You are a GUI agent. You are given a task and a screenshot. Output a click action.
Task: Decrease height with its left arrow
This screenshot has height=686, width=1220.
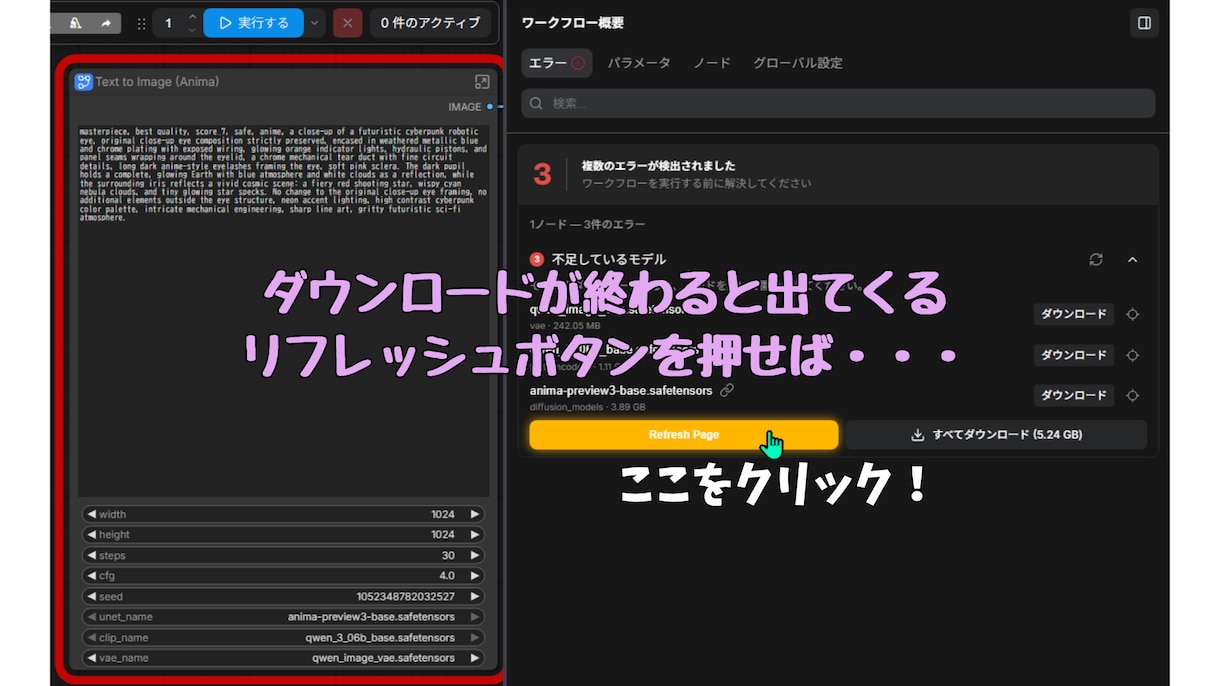coord(92,535)
